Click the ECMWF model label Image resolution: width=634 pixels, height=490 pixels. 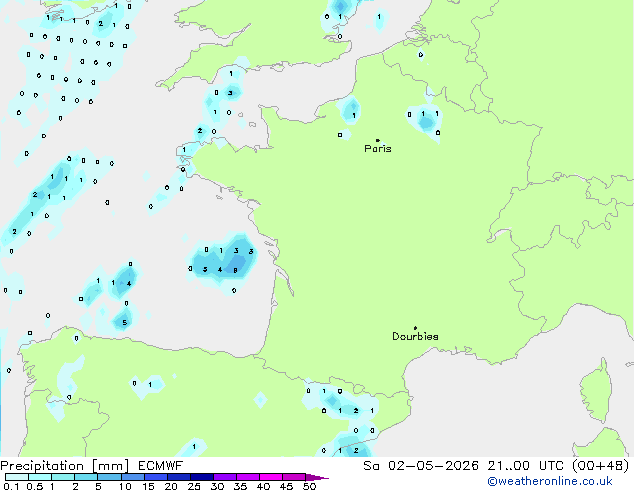(161, 466)
